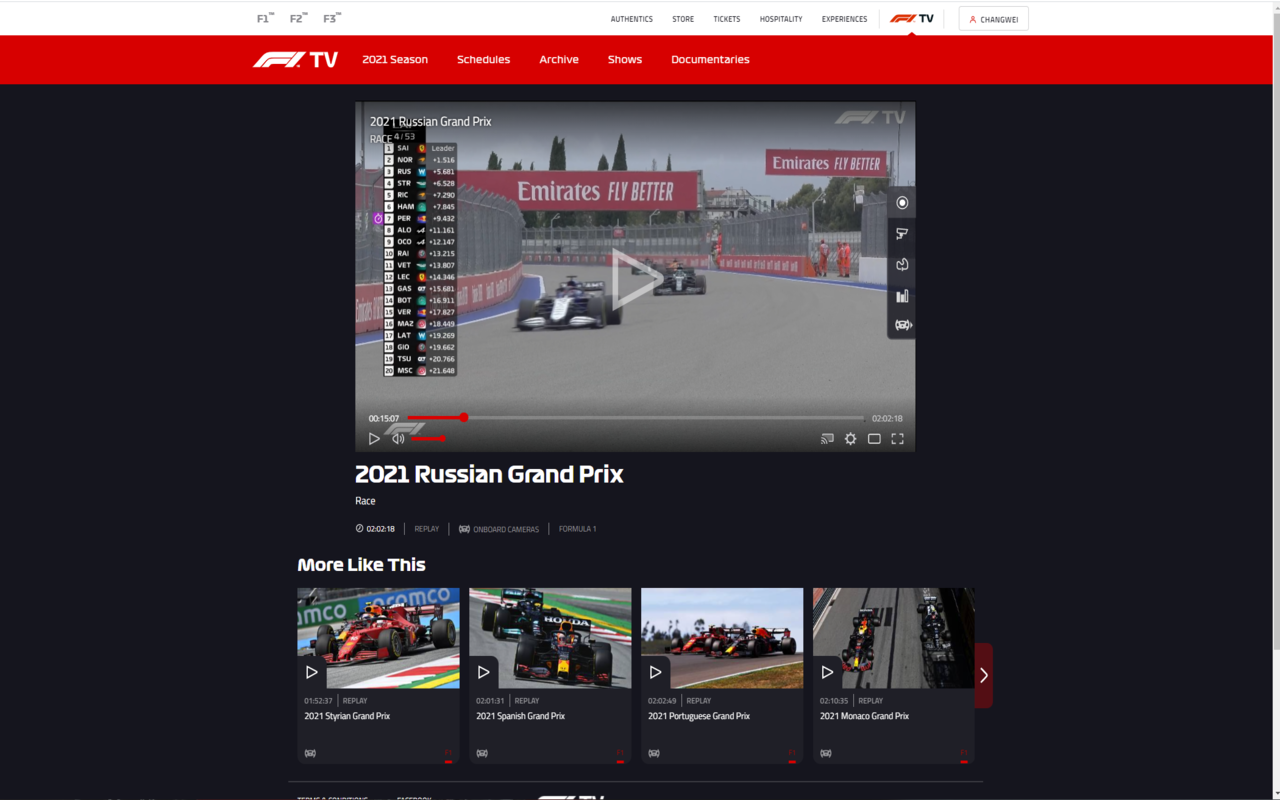
Task: Click the F1 TV logo in red bar
Action: 295,60
